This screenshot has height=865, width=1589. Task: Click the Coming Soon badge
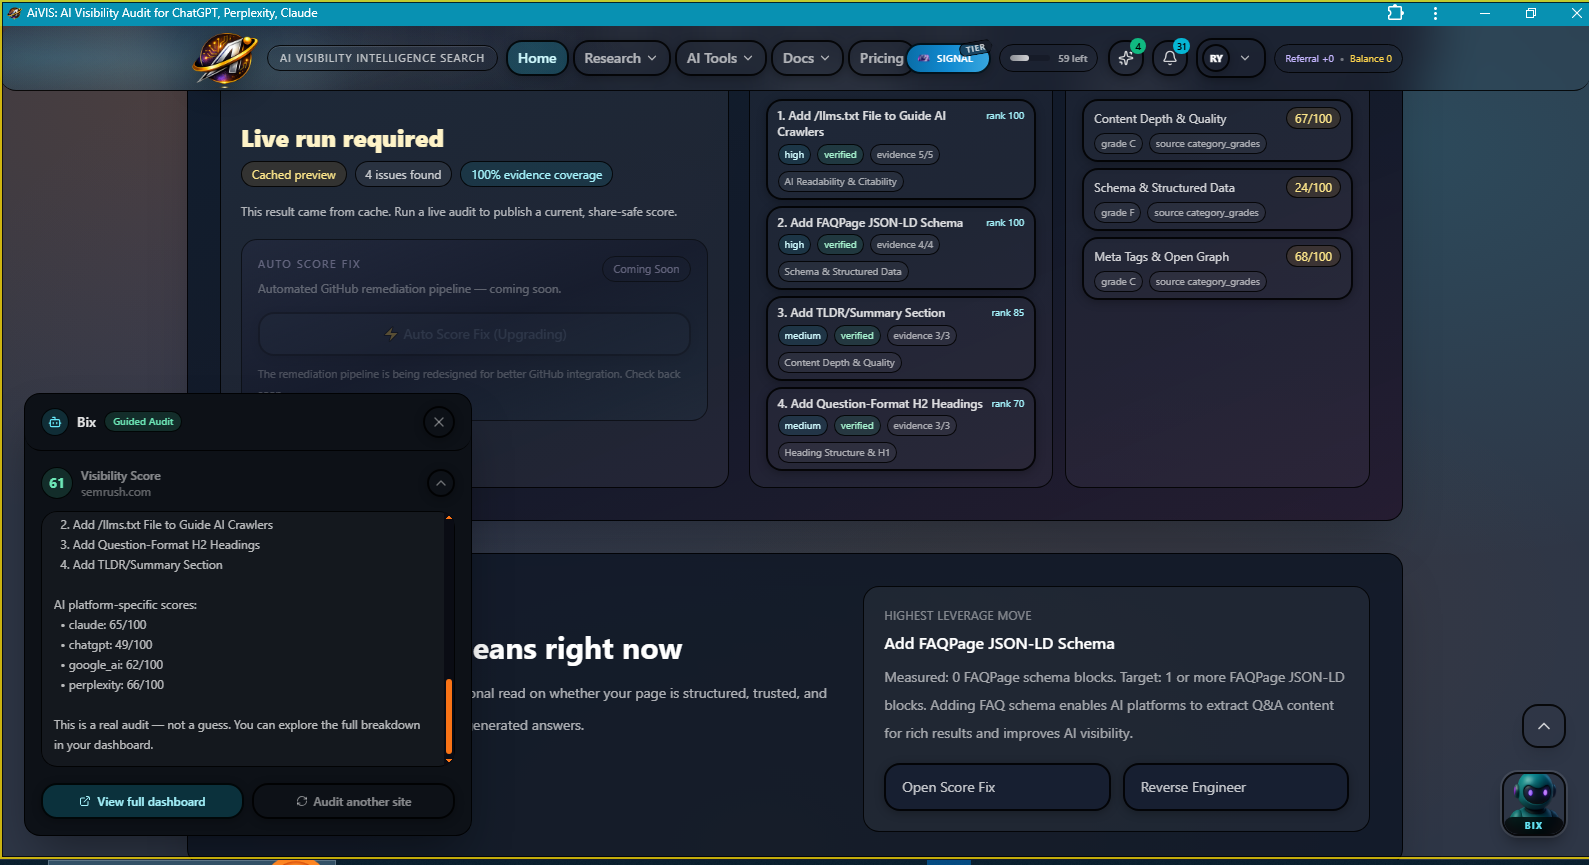(x=646, y=269)
